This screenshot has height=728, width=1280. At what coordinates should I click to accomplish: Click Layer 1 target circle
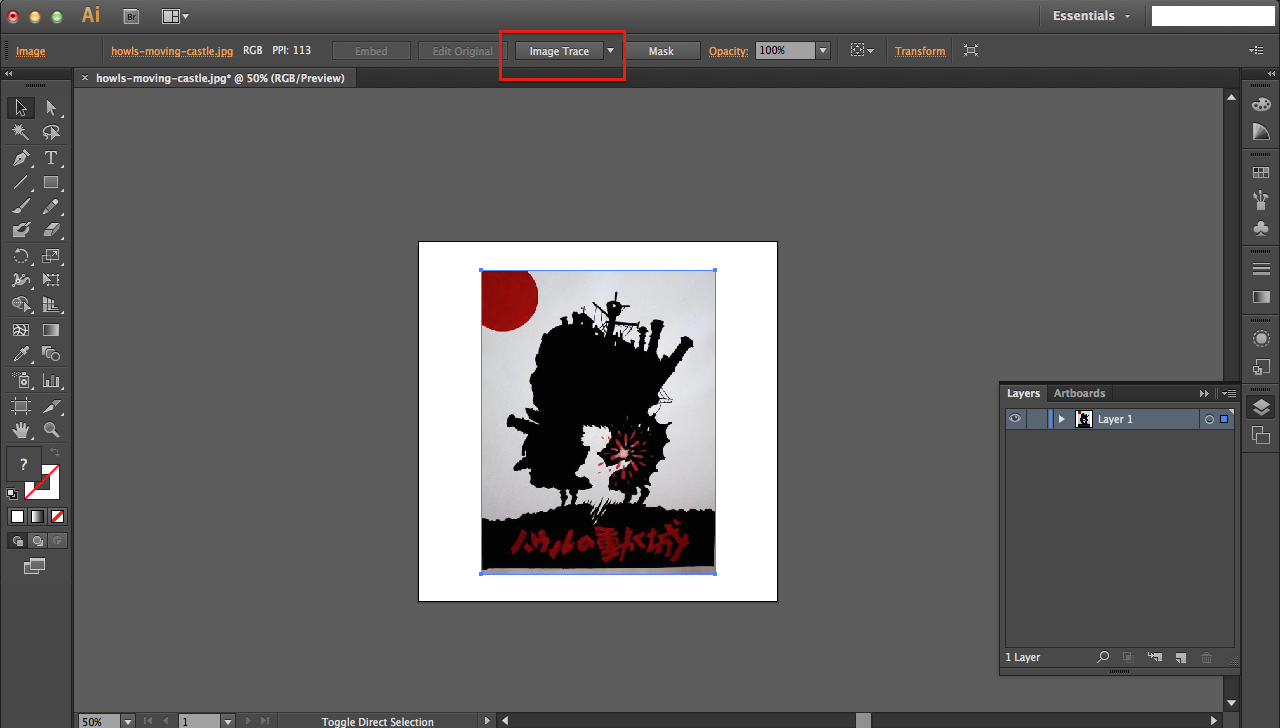[1209, 419]
